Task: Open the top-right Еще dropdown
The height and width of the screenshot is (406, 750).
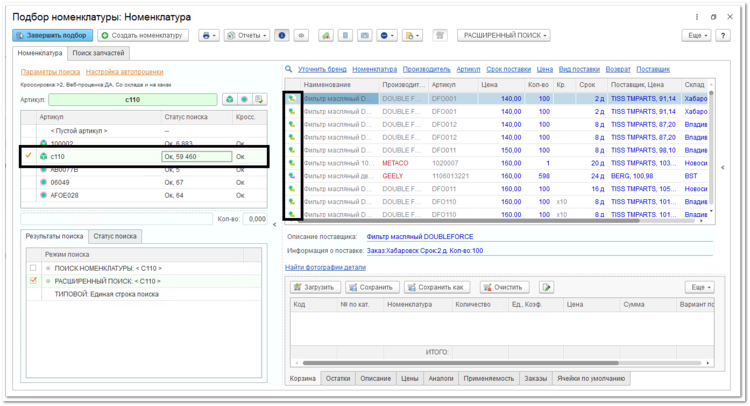Action: 696,35
